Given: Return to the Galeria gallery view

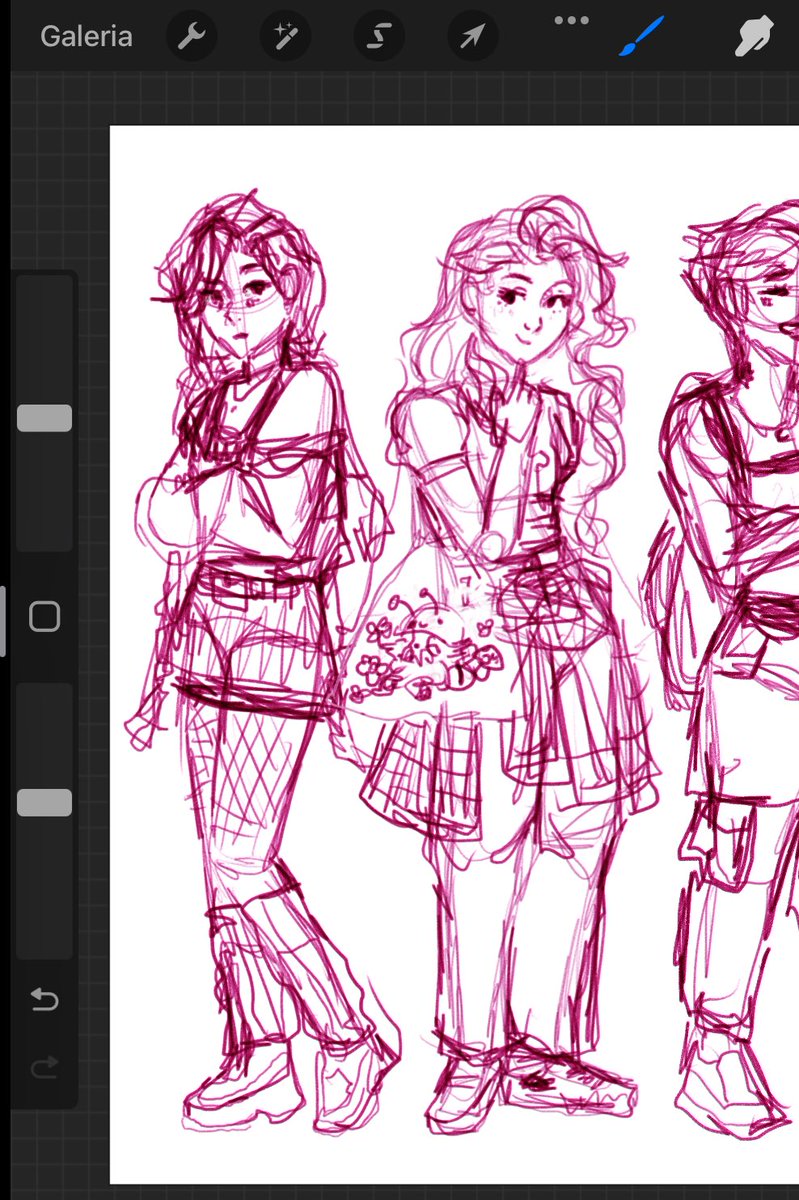Looking at the screenshot, I should pyautogui.click(x=86, y=37).
